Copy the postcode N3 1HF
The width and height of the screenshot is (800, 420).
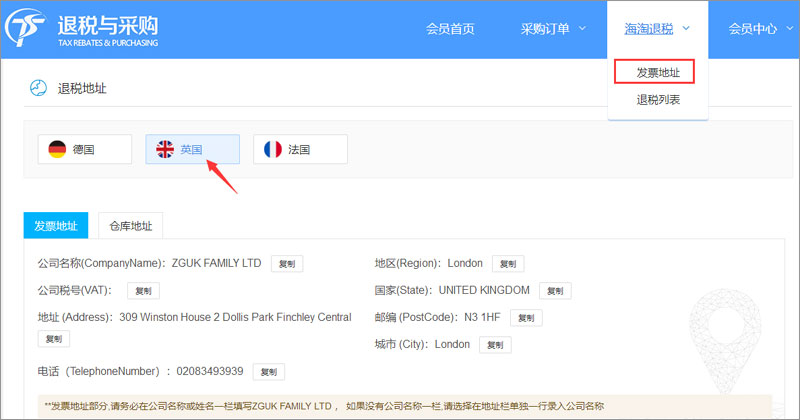525,318
